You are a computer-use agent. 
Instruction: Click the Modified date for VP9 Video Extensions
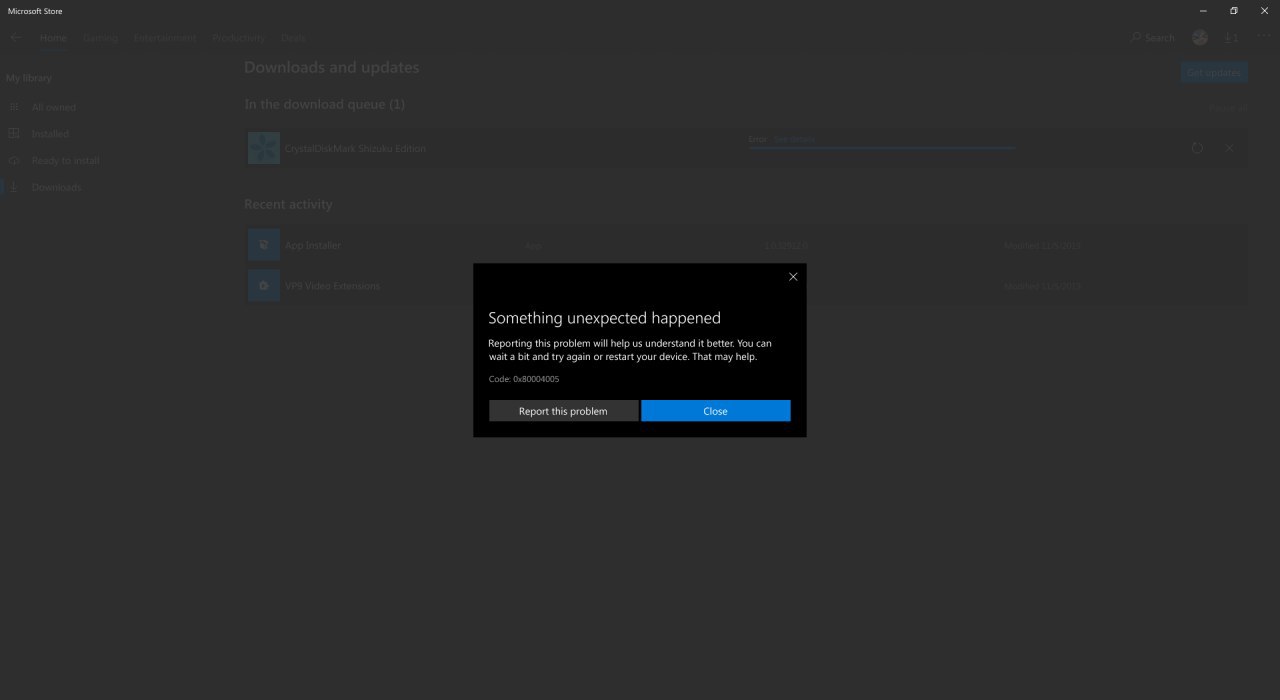(x=1042, y=287)
